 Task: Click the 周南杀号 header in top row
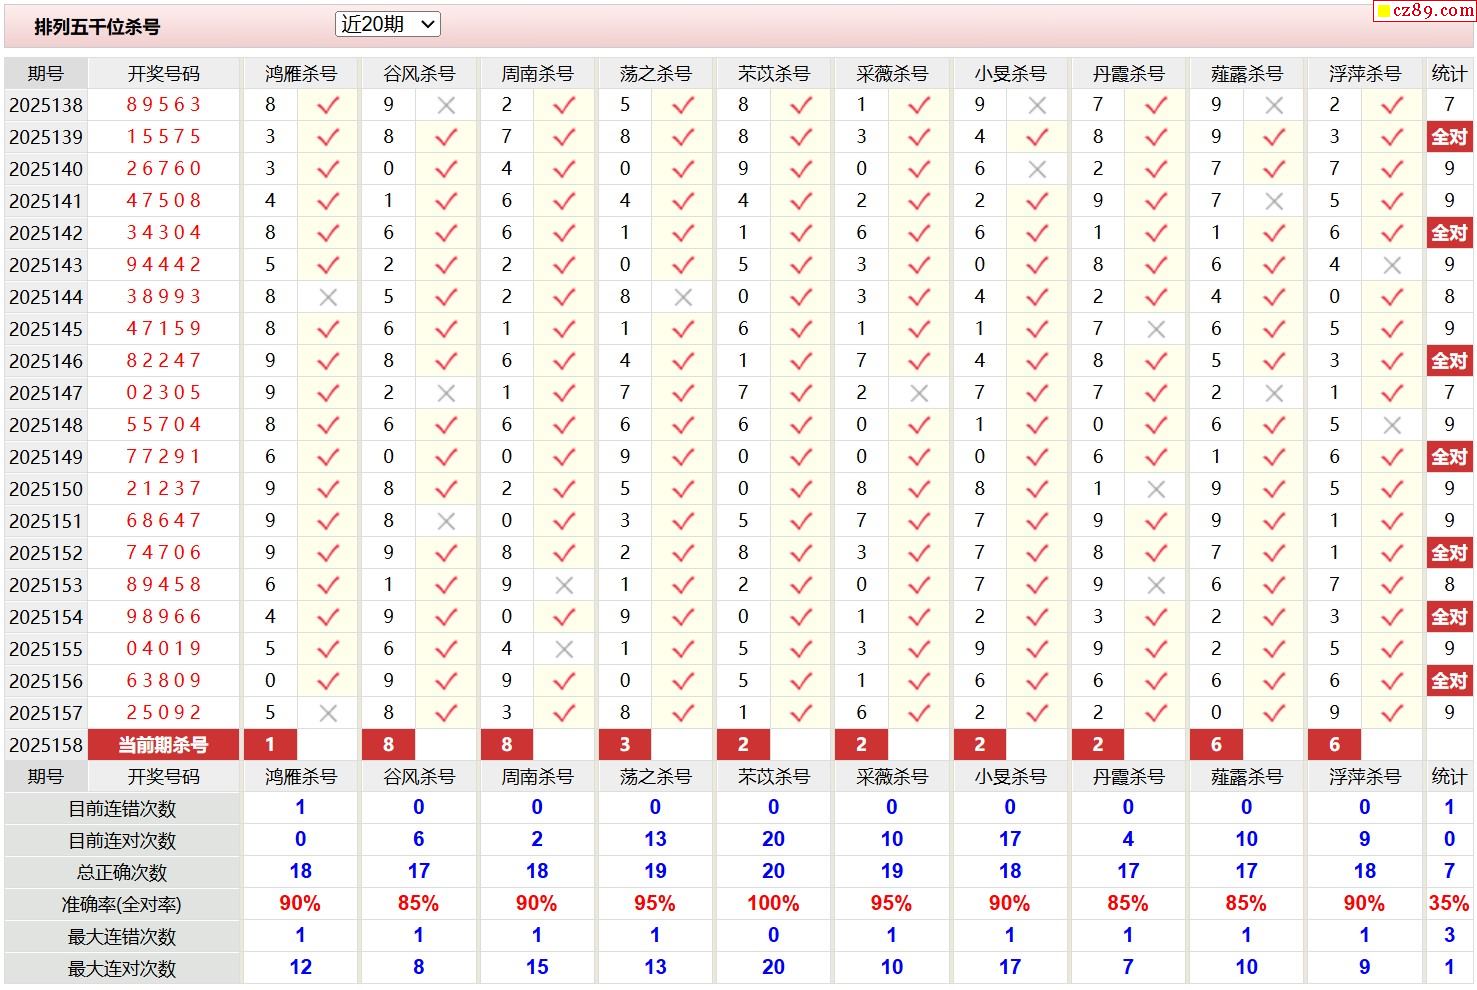tap(537, 74)
